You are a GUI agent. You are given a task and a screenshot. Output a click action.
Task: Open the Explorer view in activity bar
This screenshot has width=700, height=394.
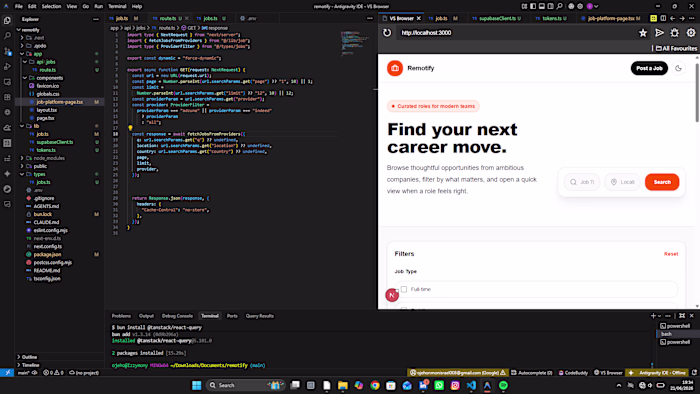(7, 21)
